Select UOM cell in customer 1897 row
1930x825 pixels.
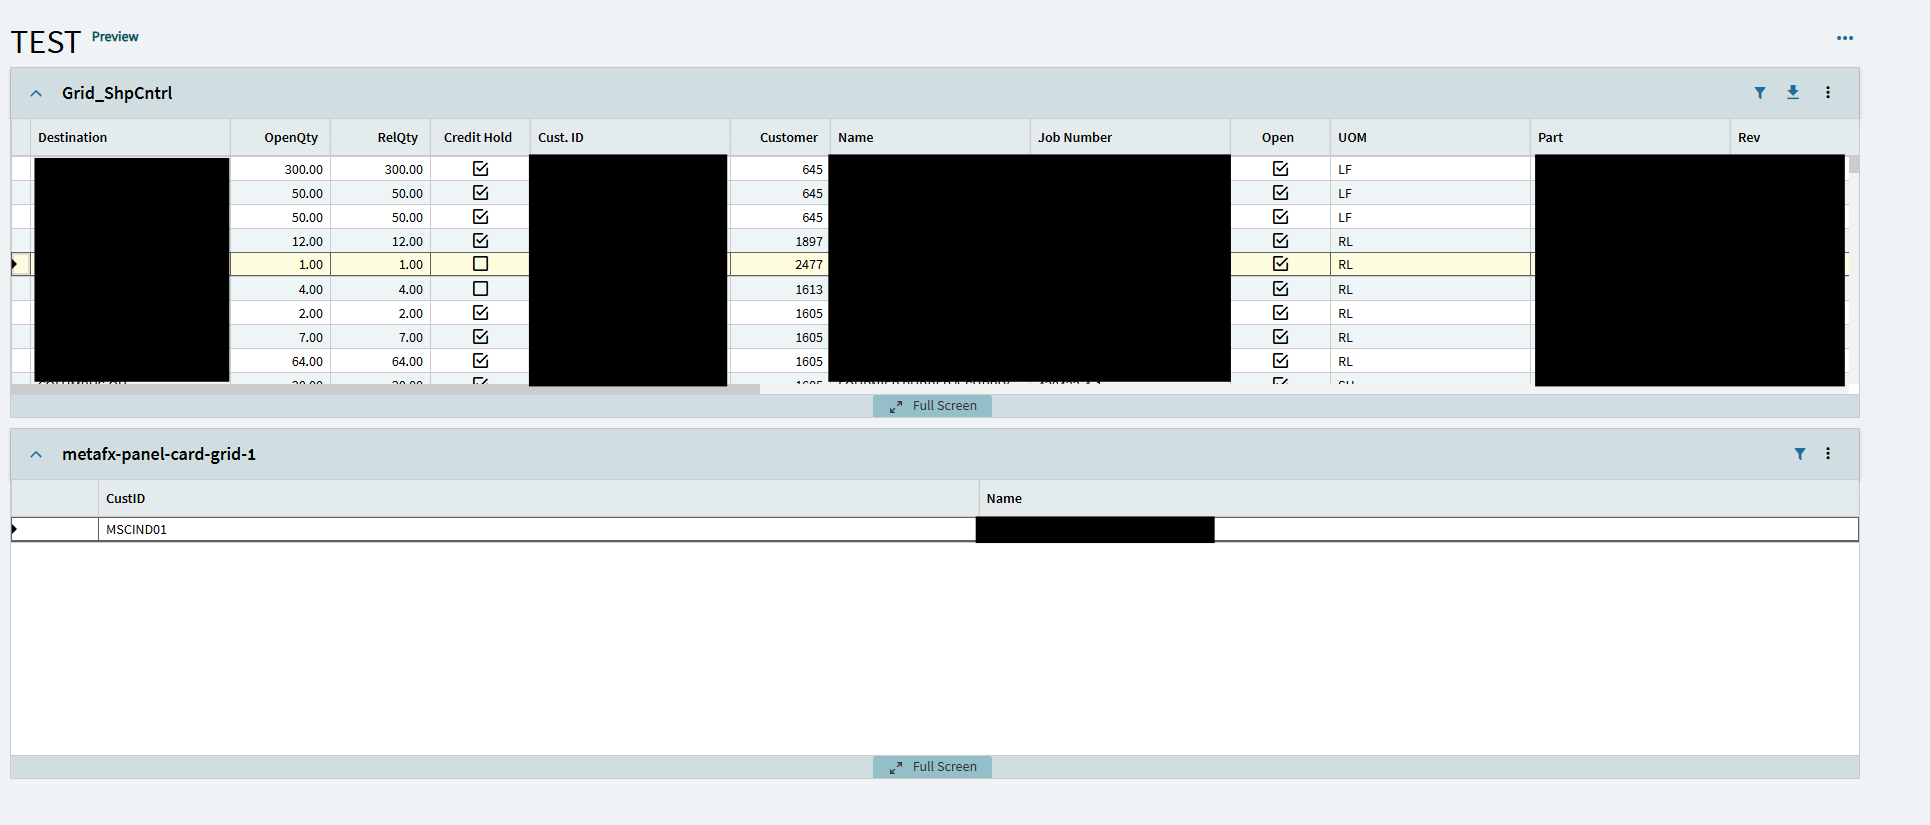pyautogui.click(x=1430, y=241)
